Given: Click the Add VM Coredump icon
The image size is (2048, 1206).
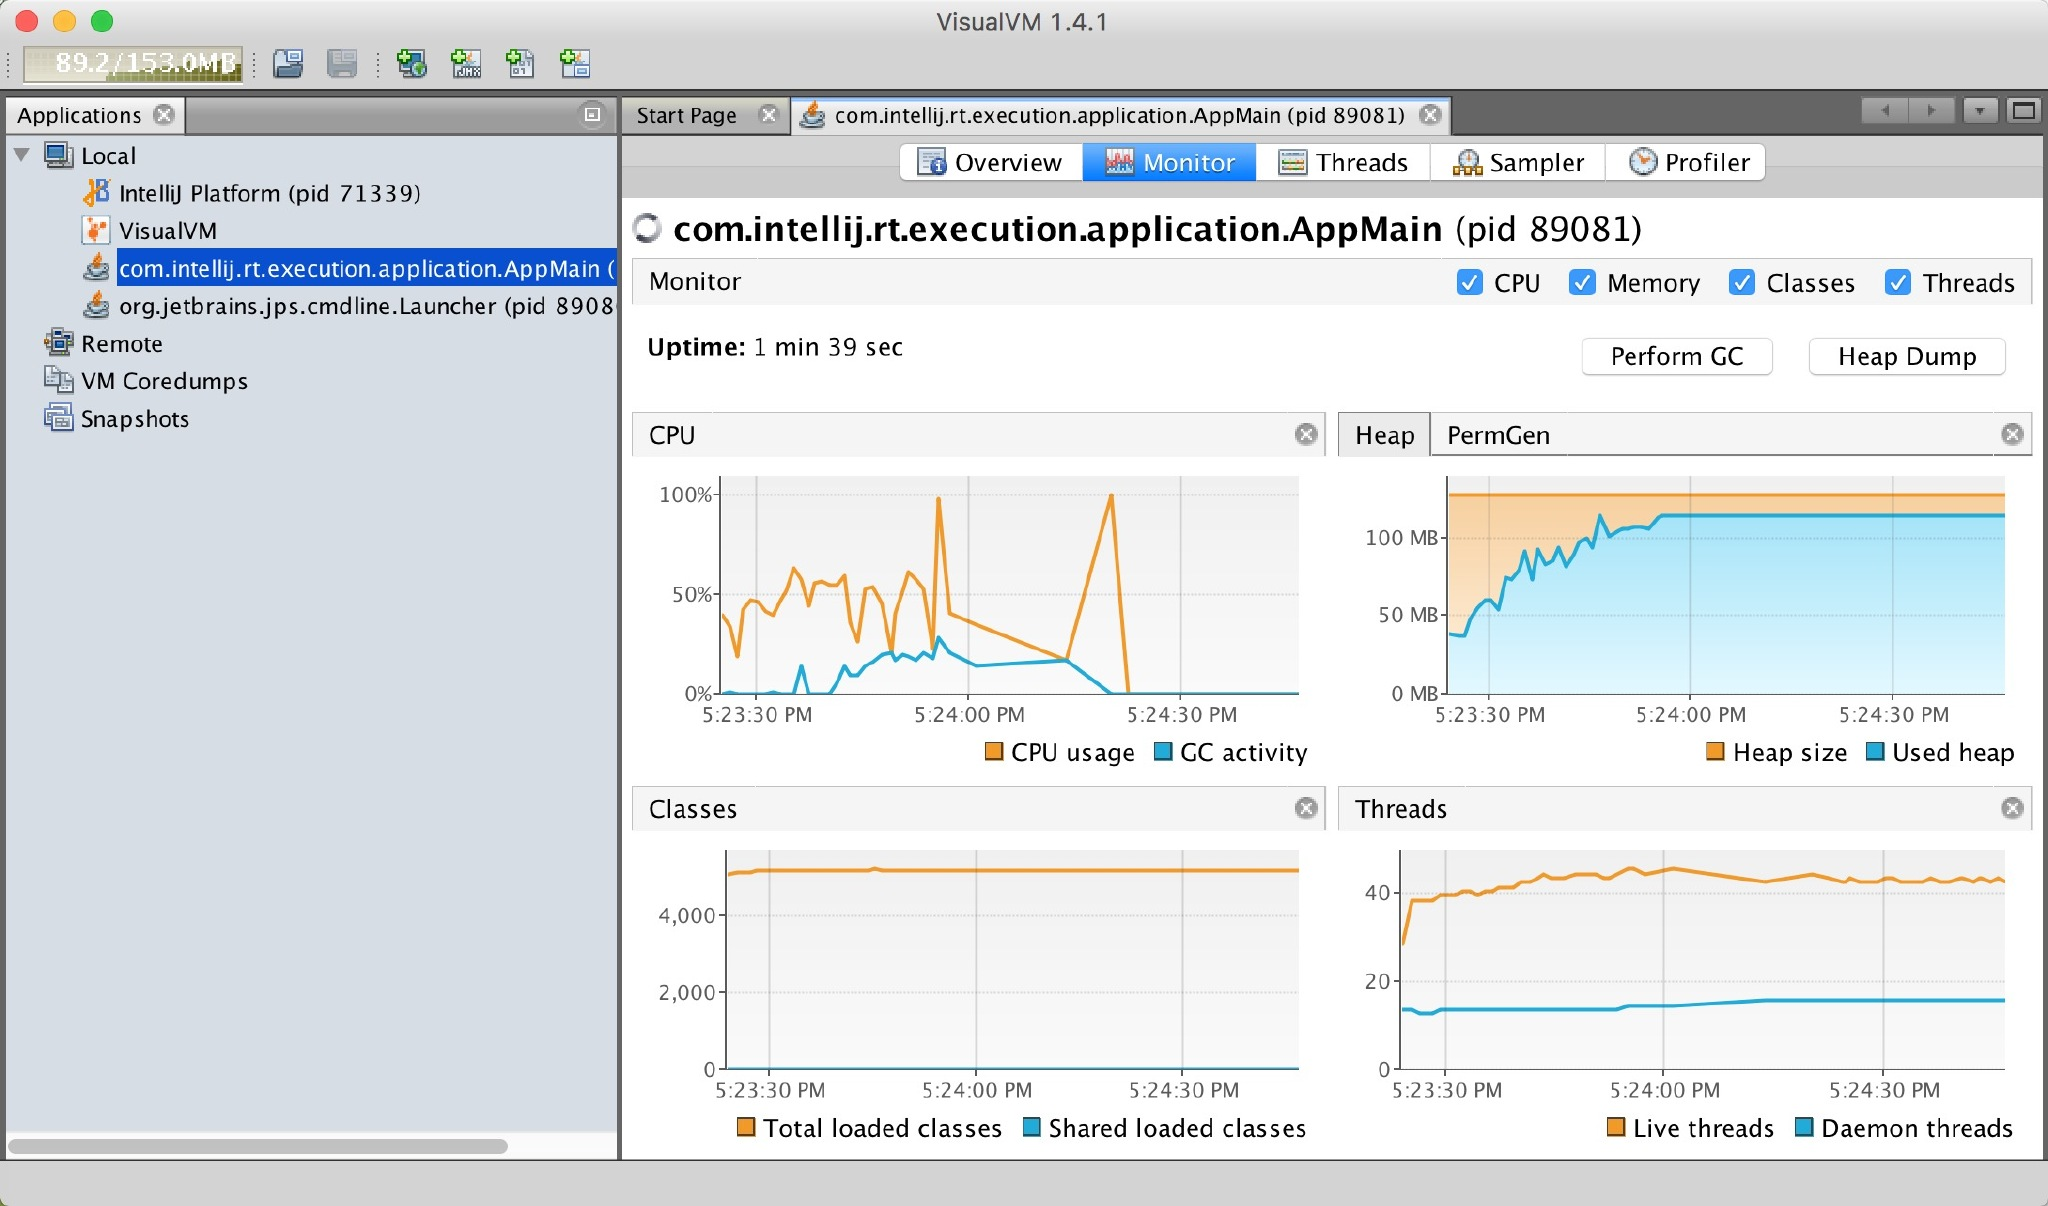Looking at the screenshot, I should tap(519, 64).
